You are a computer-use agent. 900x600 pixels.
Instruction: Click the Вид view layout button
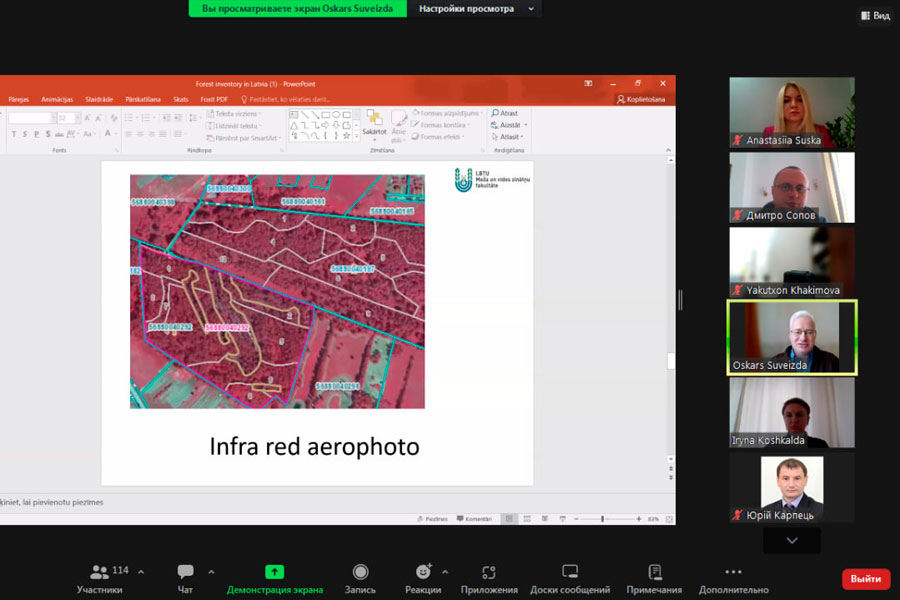(875, 16)
